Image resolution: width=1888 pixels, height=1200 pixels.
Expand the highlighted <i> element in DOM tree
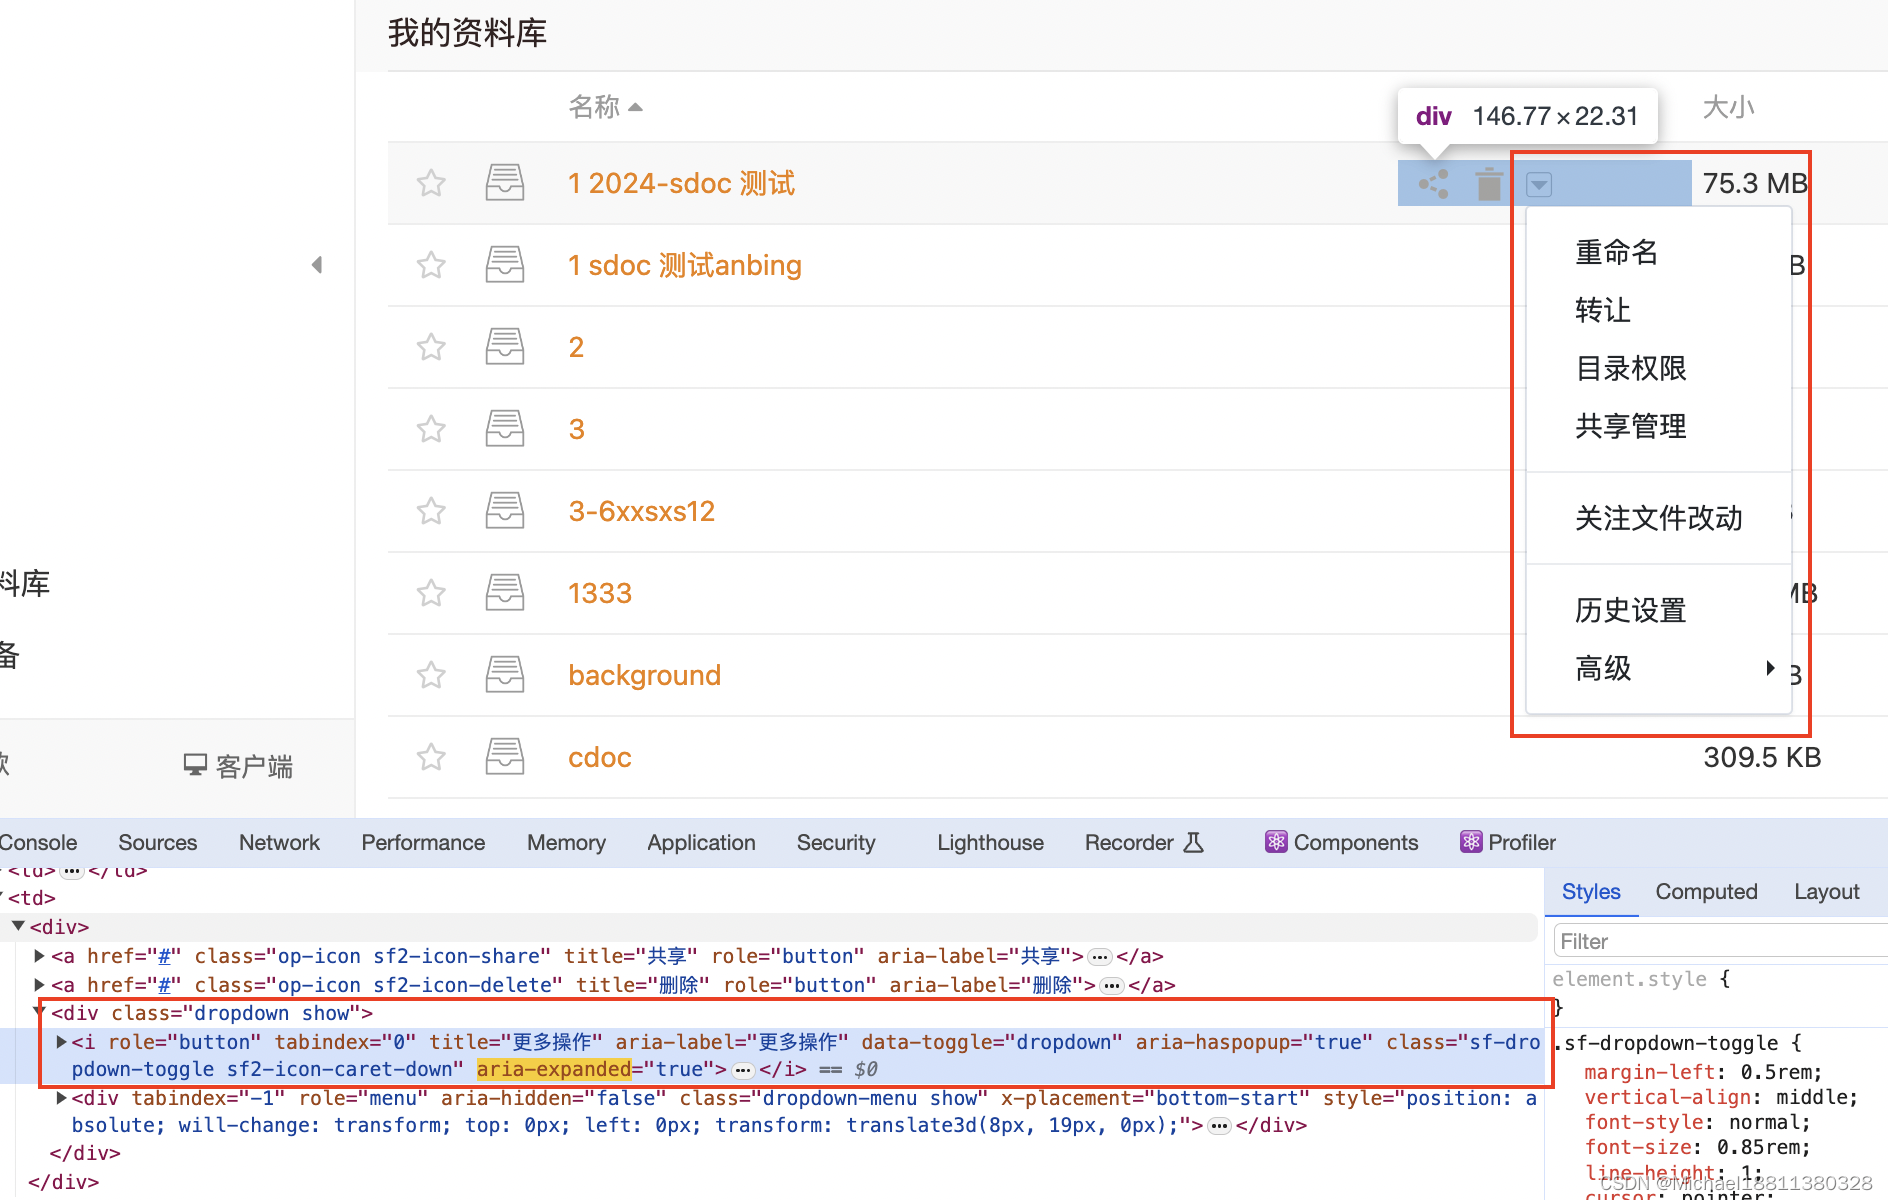pos(61,1042)
